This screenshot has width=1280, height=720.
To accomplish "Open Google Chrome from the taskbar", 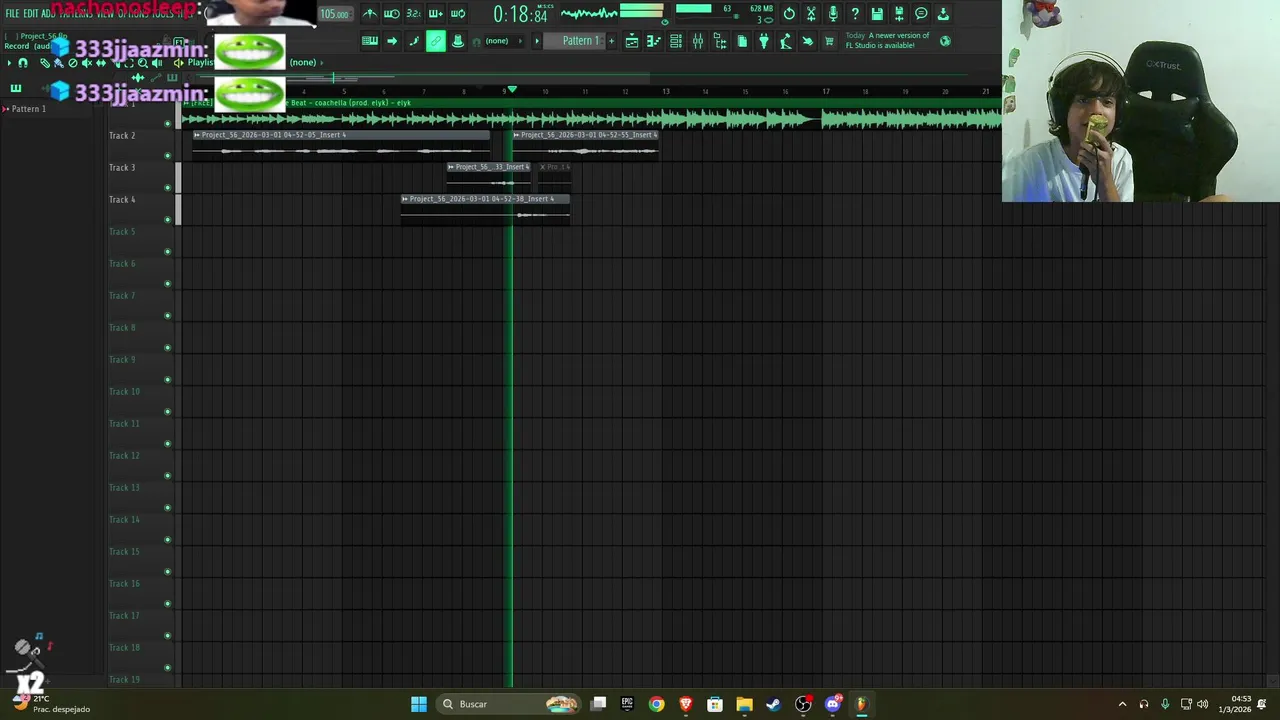I will point(656,704).
